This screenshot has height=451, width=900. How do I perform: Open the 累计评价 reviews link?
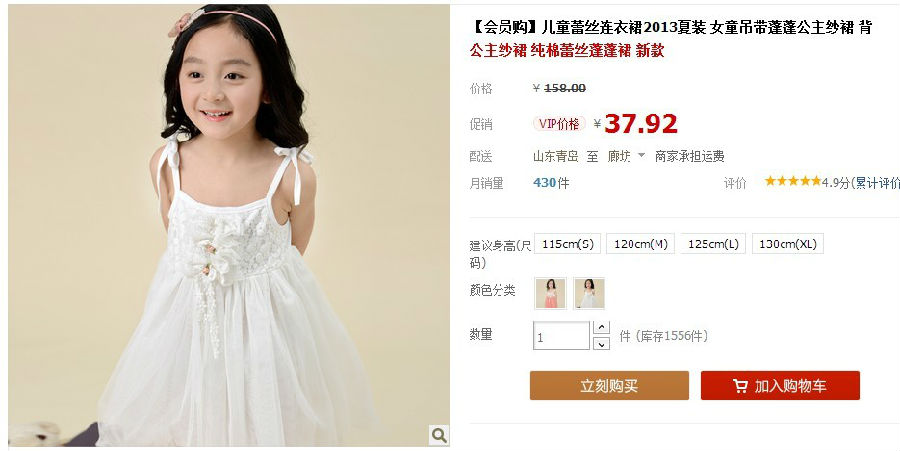[878, 182]
